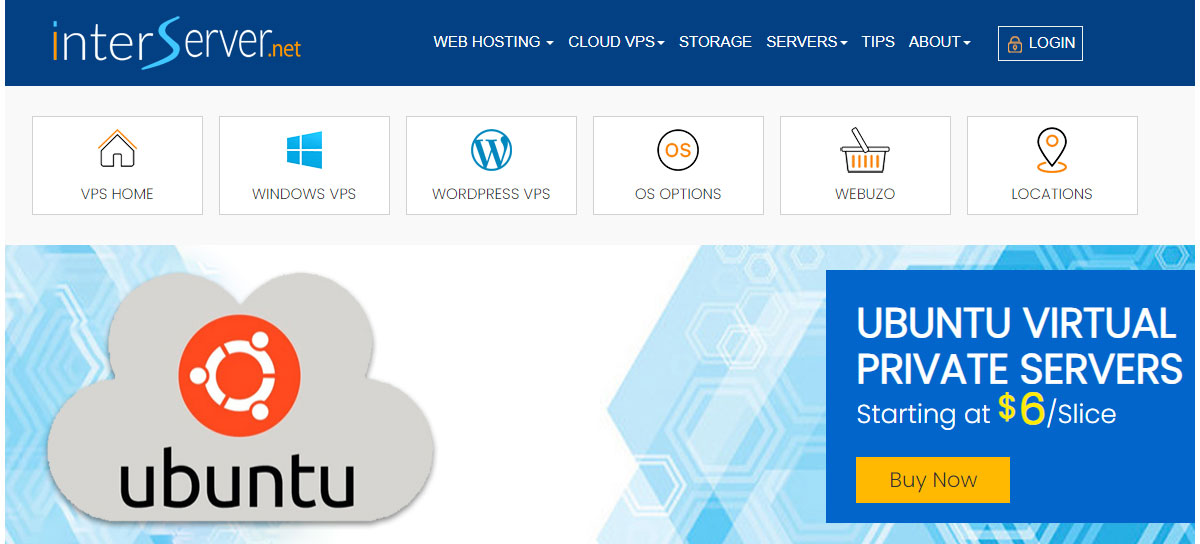Click the InterServer.net logo
Viewport: 1200px width, 544px height.
pos(176,41)
